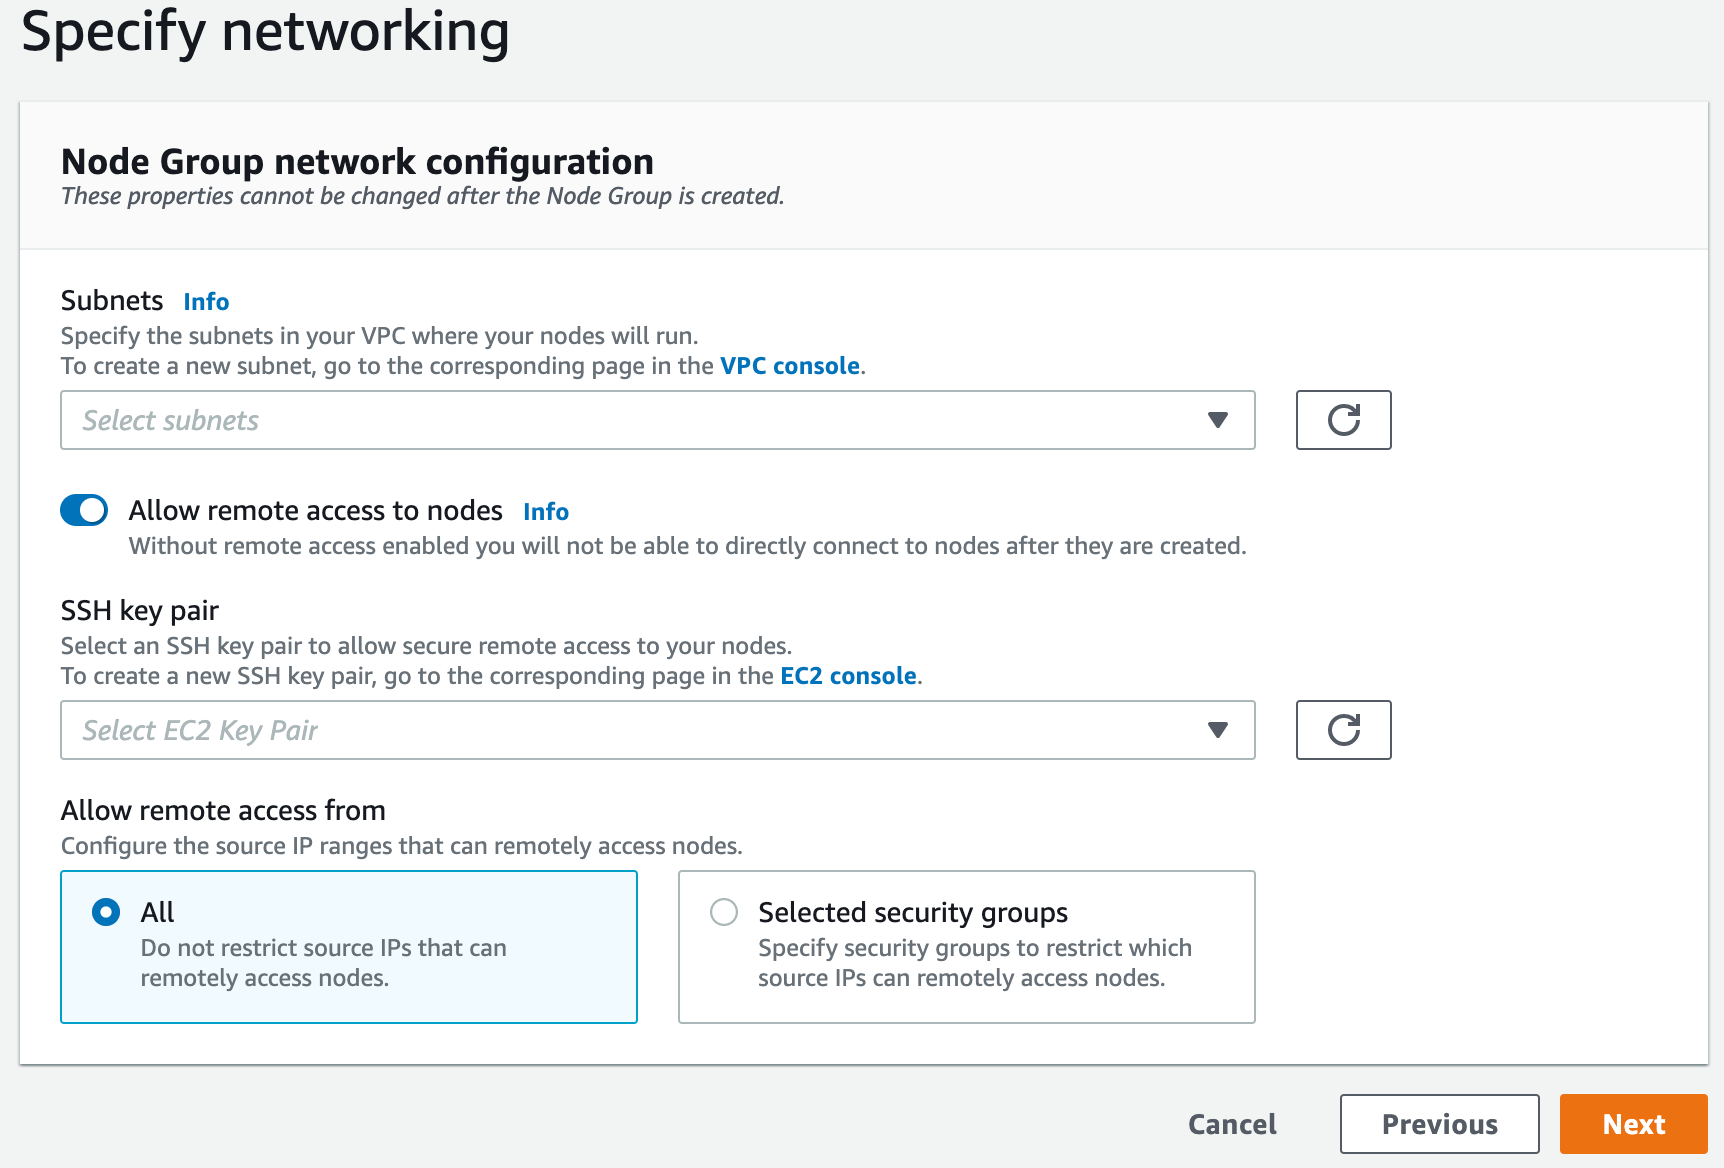Click the SSH key pair label
The image size is (1724, 1168).
click(x=140, y=611)
